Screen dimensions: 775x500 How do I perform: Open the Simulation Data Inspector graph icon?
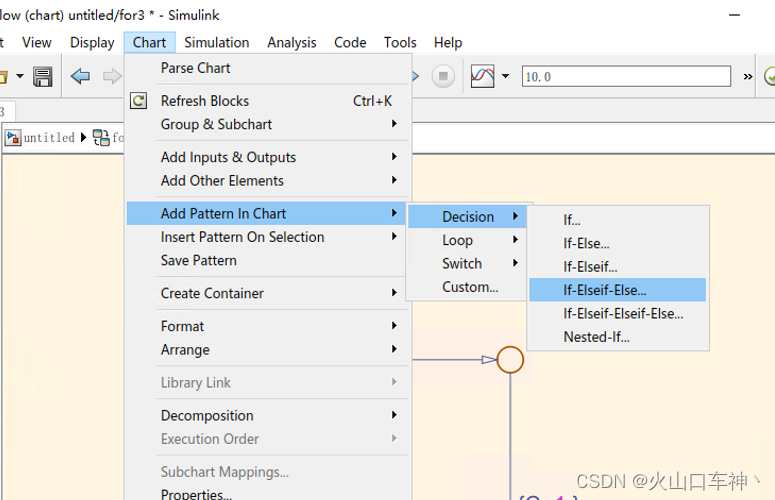482,77
